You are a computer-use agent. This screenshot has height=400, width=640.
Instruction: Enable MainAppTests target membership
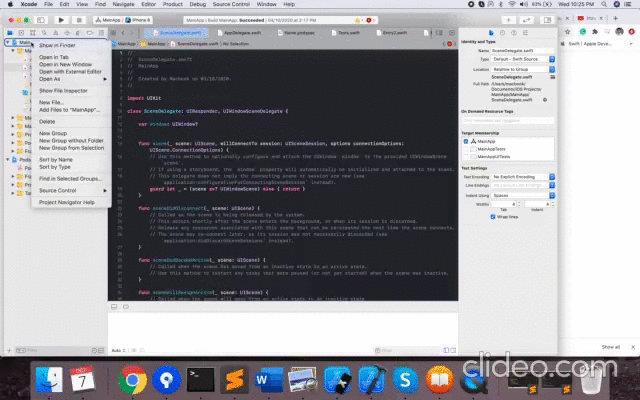pyautogui.click(x=466, y=149)
